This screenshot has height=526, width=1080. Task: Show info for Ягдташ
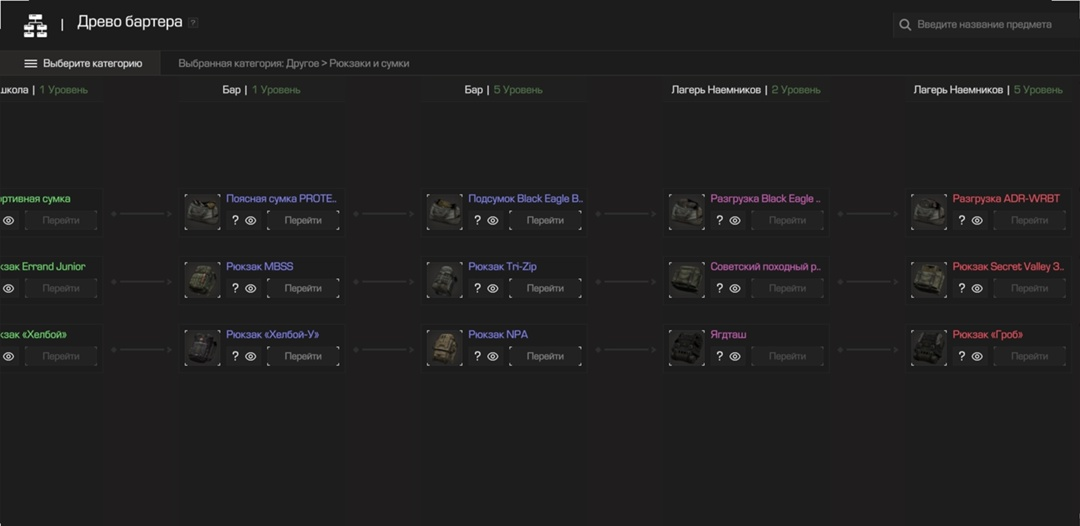click(720, 356)
